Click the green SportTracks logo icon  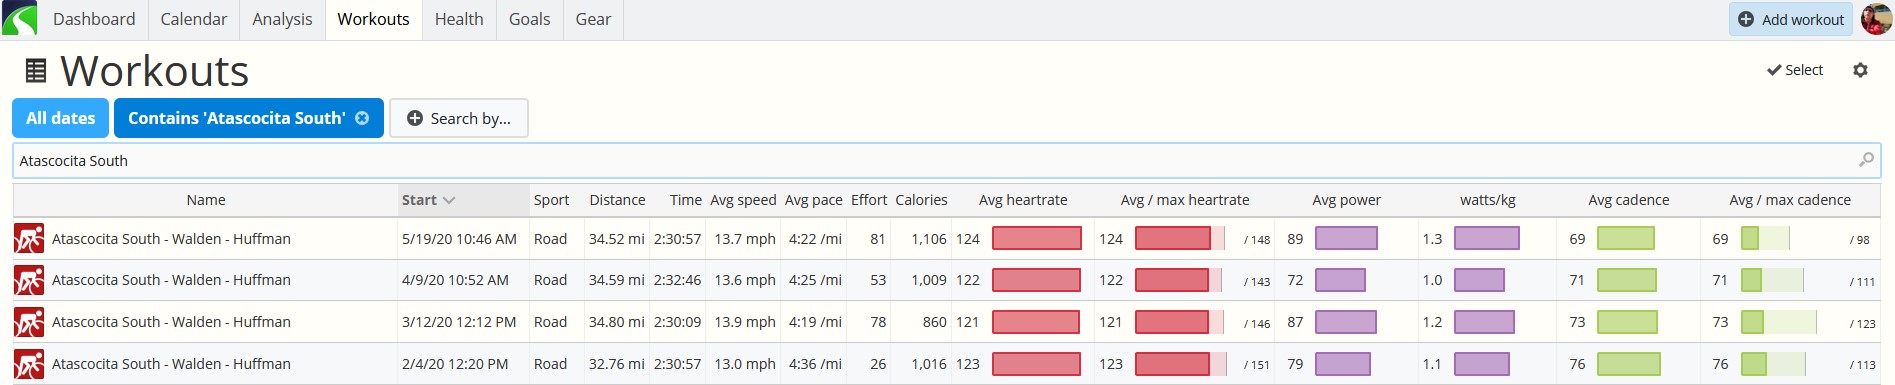tap(20, 19)
